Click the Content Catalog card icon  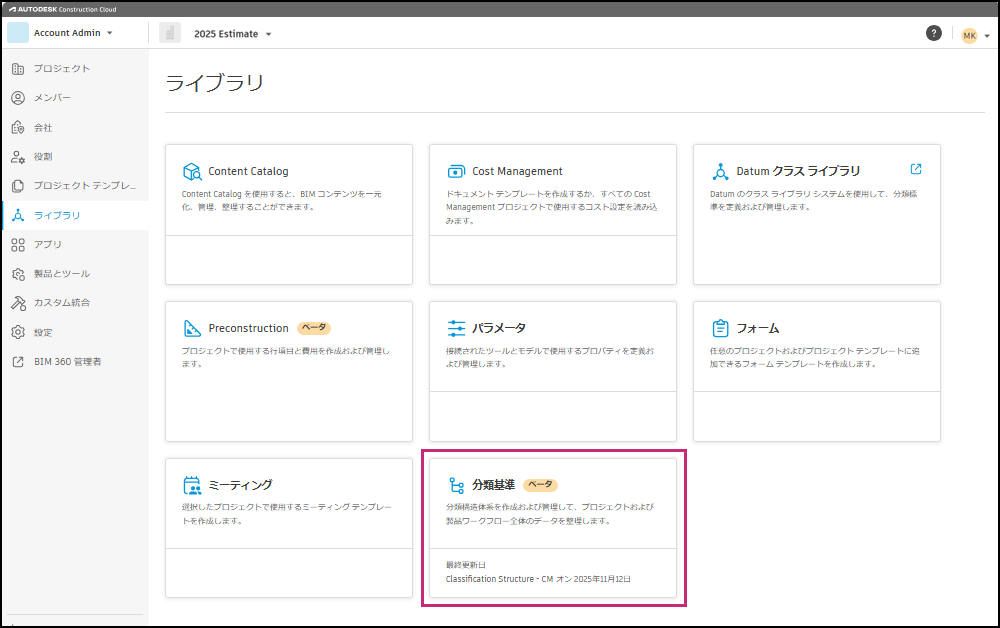[x=192, y=172]
